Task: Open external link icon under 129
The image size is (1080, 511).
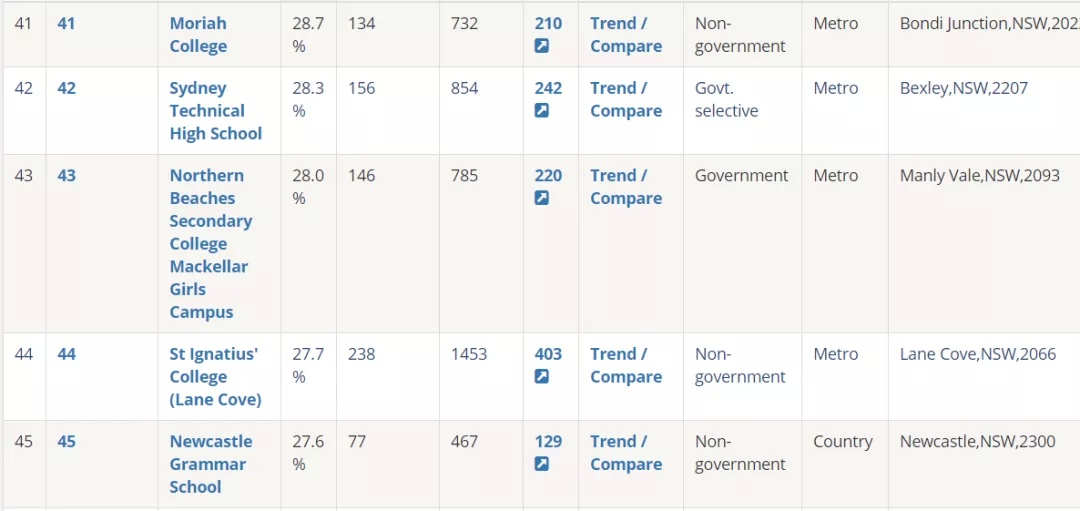Action: 542,464
